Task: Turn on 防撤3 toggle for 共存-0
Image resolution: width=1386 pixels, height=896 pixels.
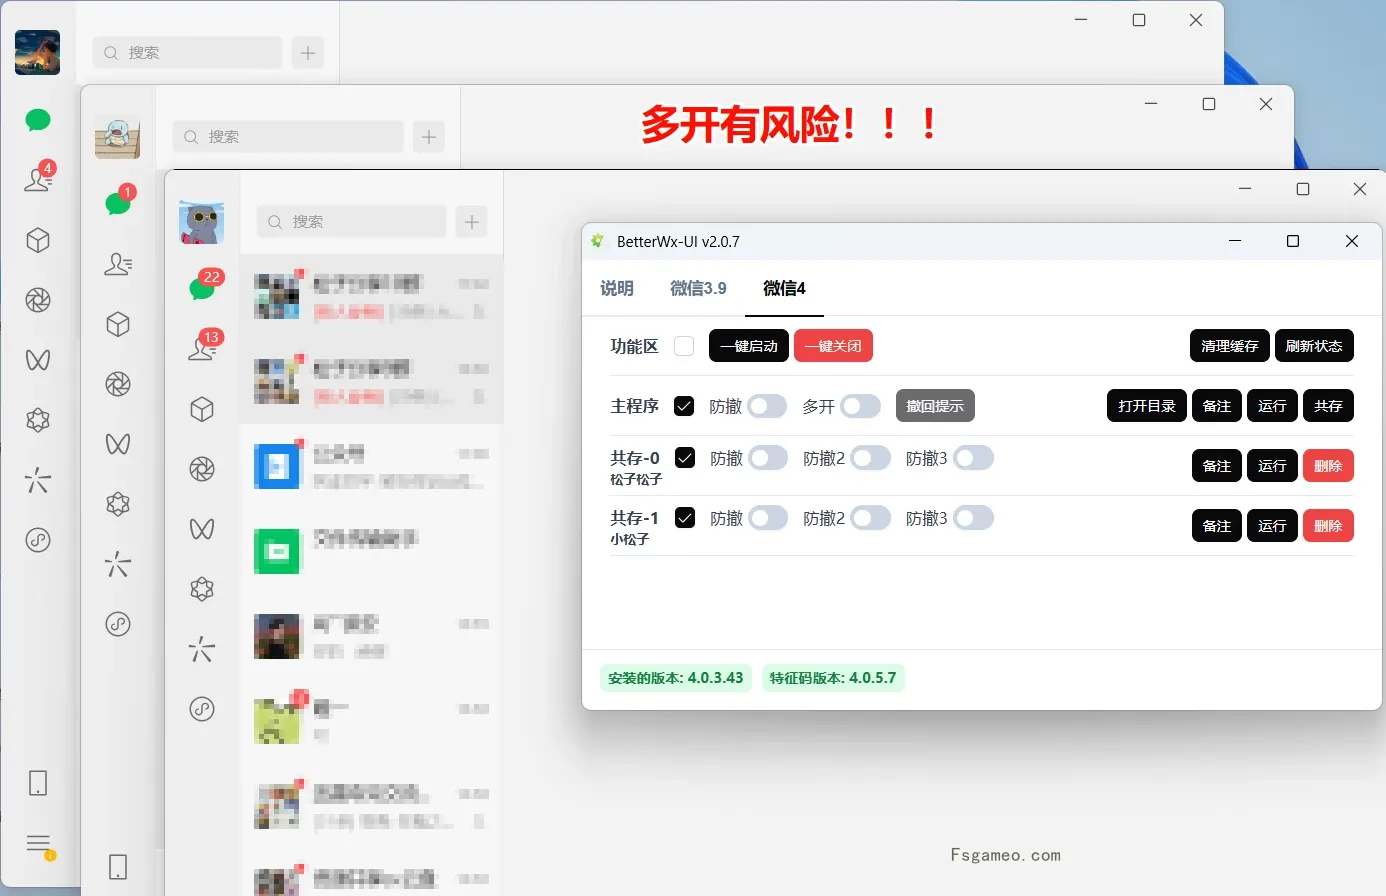Action: click(x=974, y=458)
